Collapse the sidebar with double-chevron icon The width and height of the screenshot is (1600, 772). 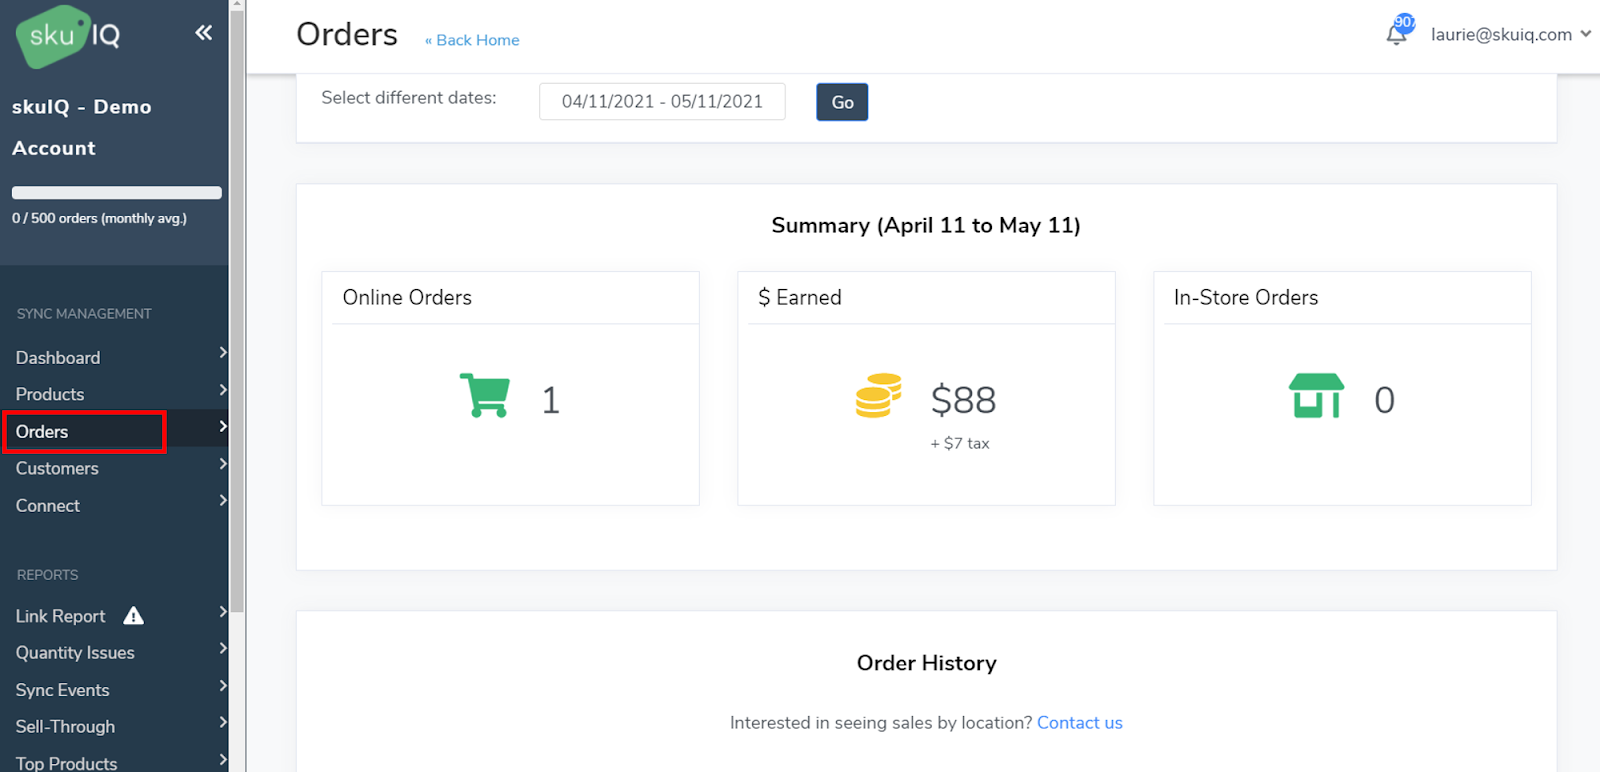click(203, 33)
